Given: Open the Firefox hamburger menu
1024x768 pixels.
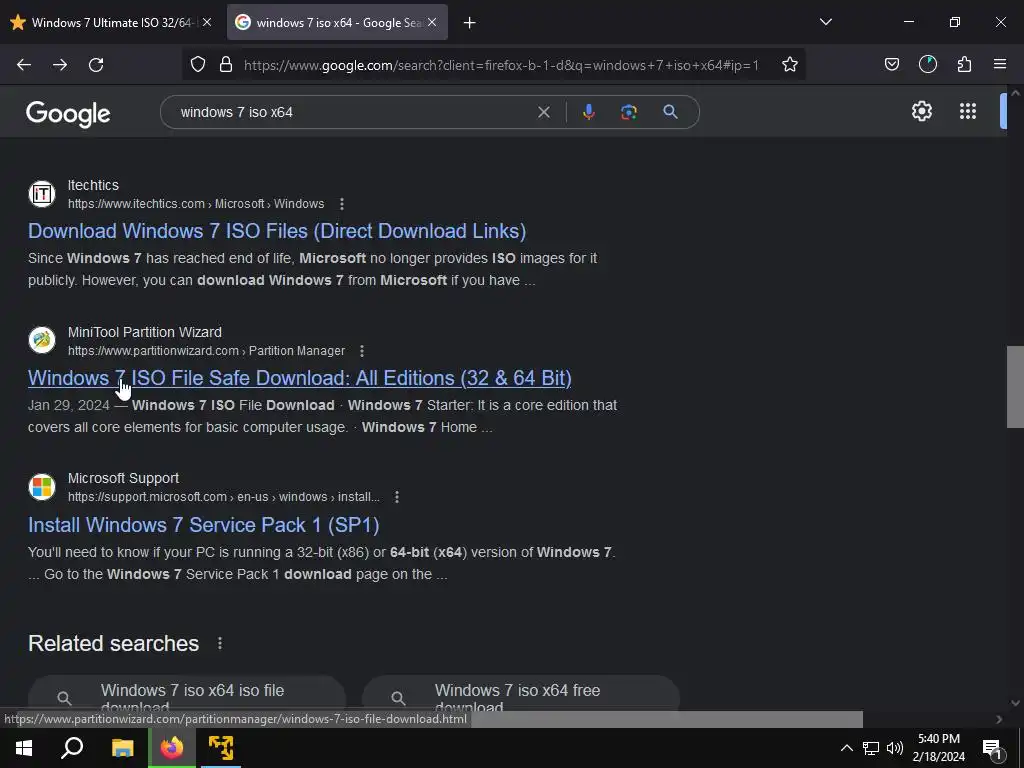Looking at the screenshot, I should coord(1000,64).
